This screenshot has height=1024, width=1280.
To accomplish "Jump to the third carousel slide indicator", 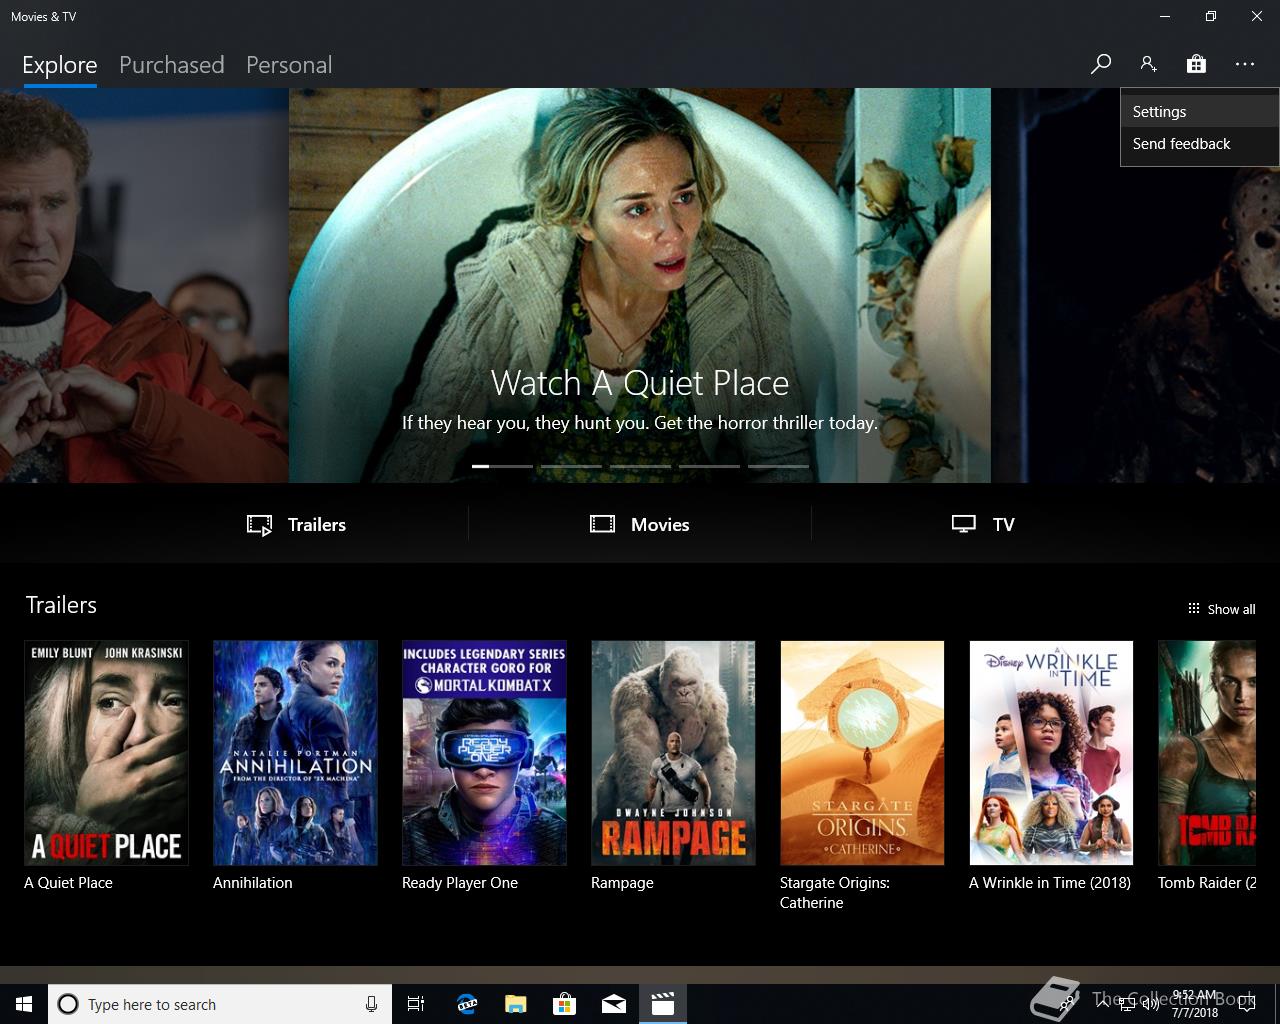I will 640,466.
